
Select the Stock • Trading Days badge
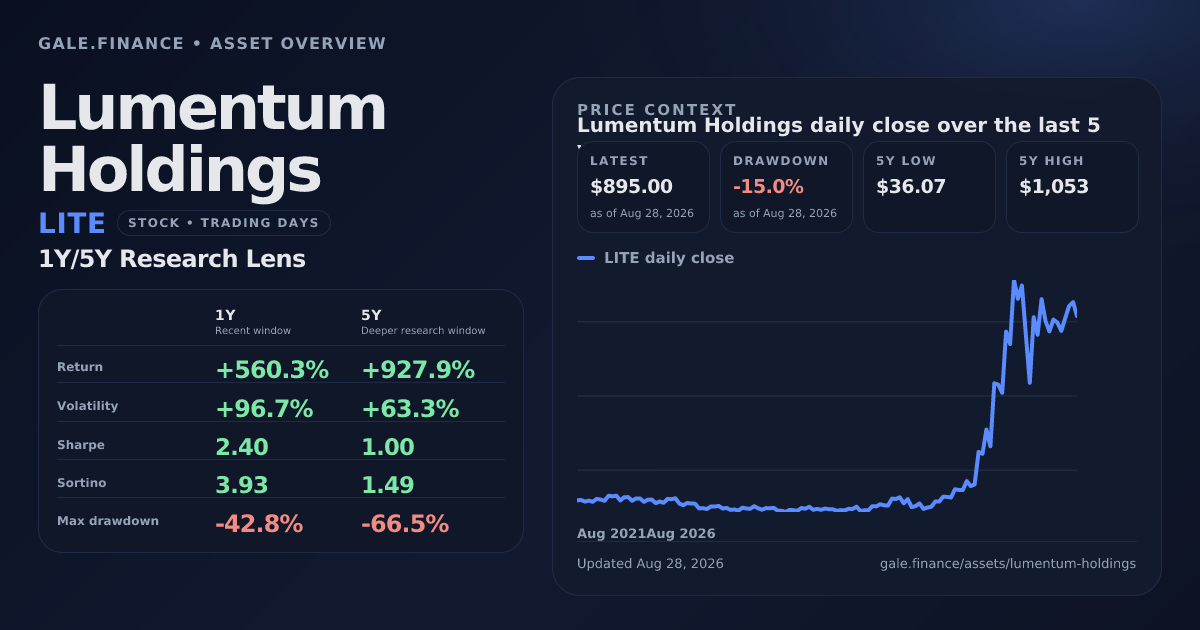coord(223,223)
